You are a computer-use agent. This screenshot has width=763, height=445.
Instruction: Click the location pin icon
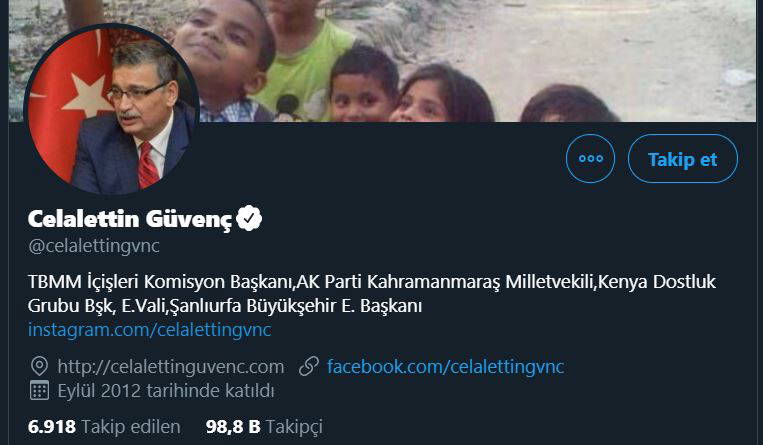tap(40, 366)
